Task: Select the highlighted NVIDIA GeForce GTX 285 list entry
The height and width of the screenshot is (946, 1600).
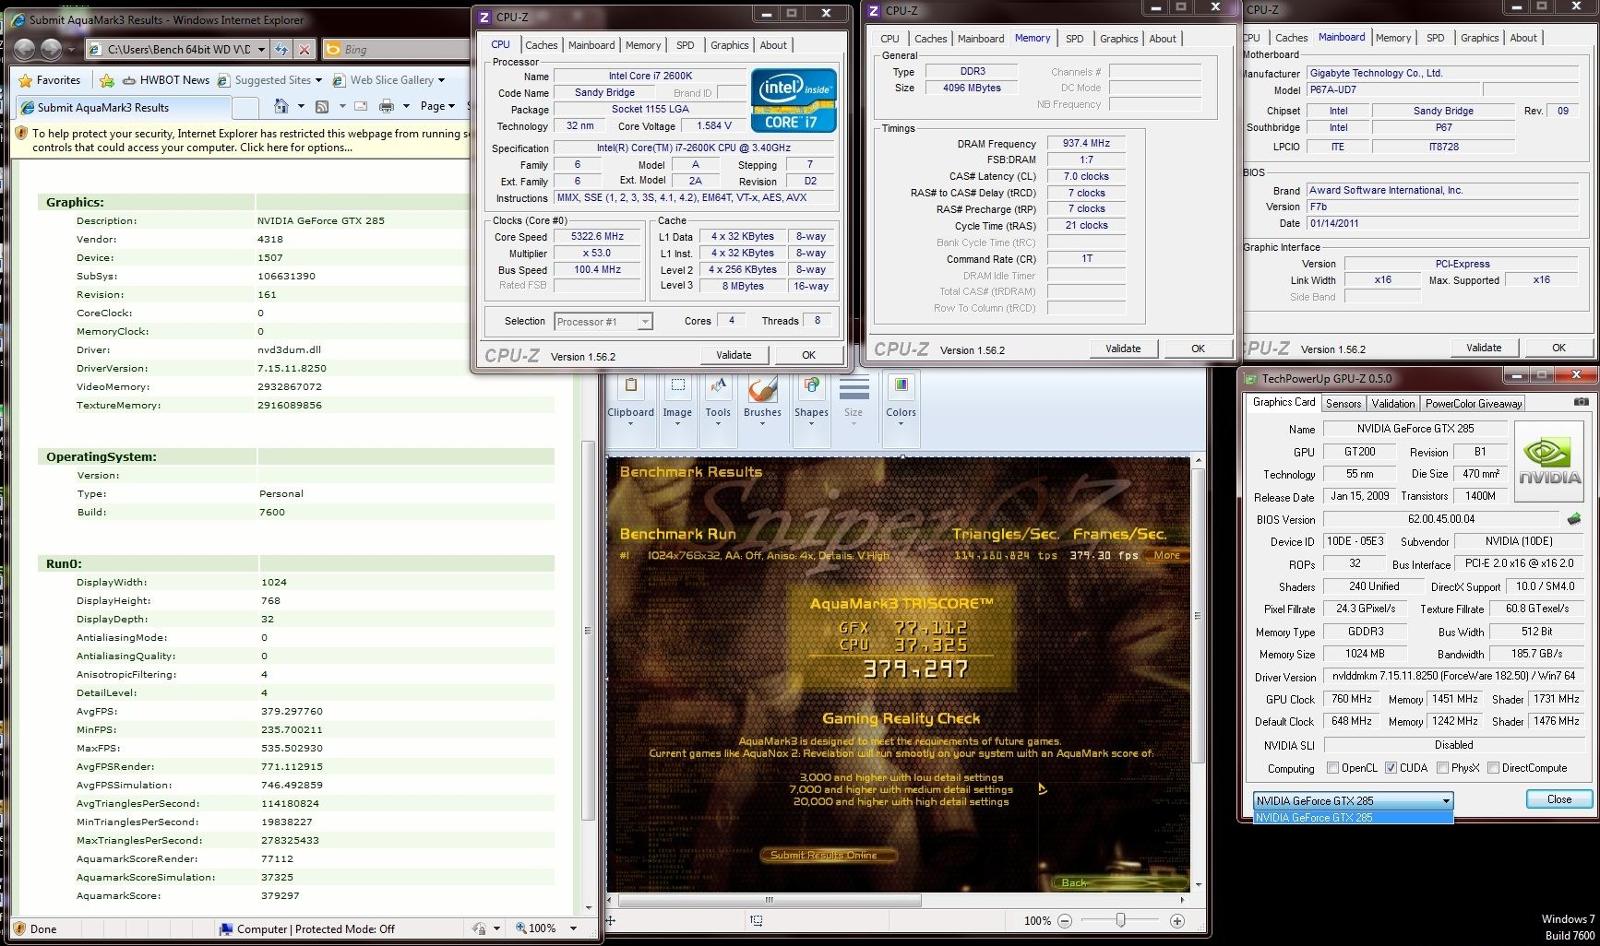Action: [x=1352, y=817]
